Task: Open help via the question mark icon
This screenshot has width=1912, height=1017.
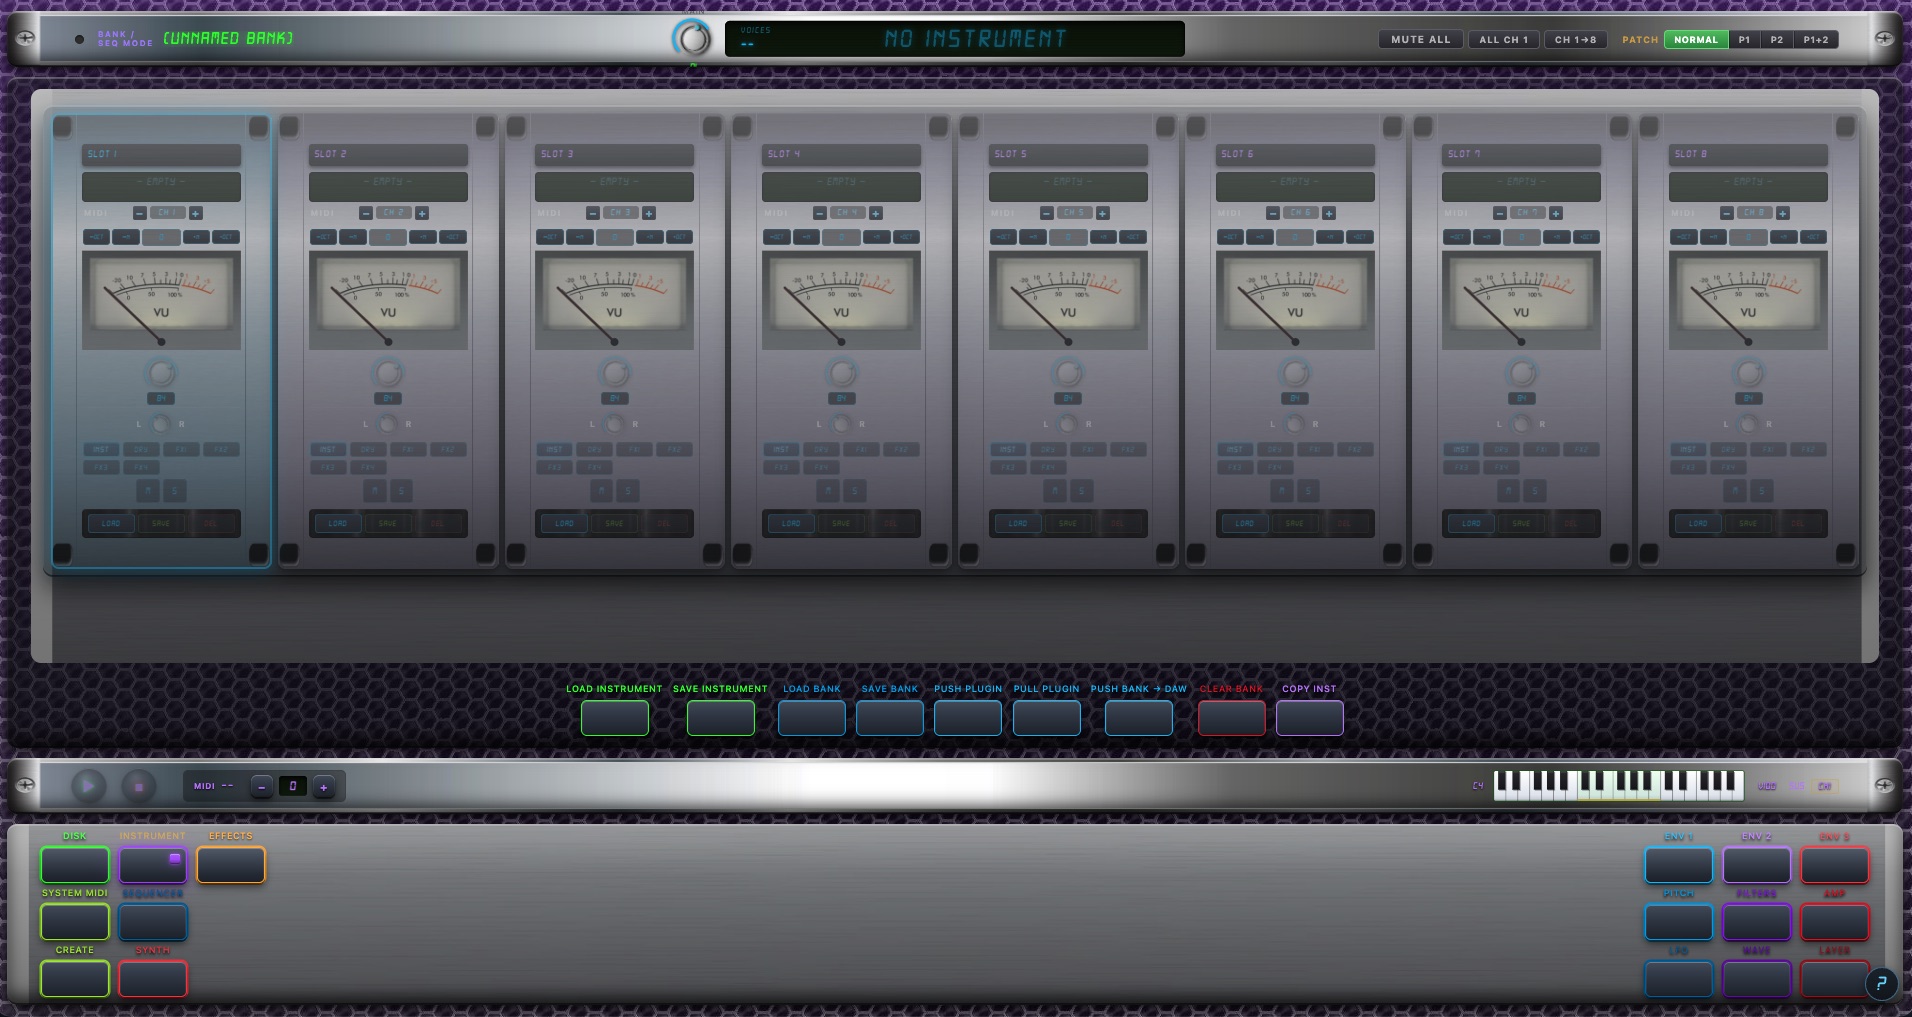Action: click(x=1881, y=983)
